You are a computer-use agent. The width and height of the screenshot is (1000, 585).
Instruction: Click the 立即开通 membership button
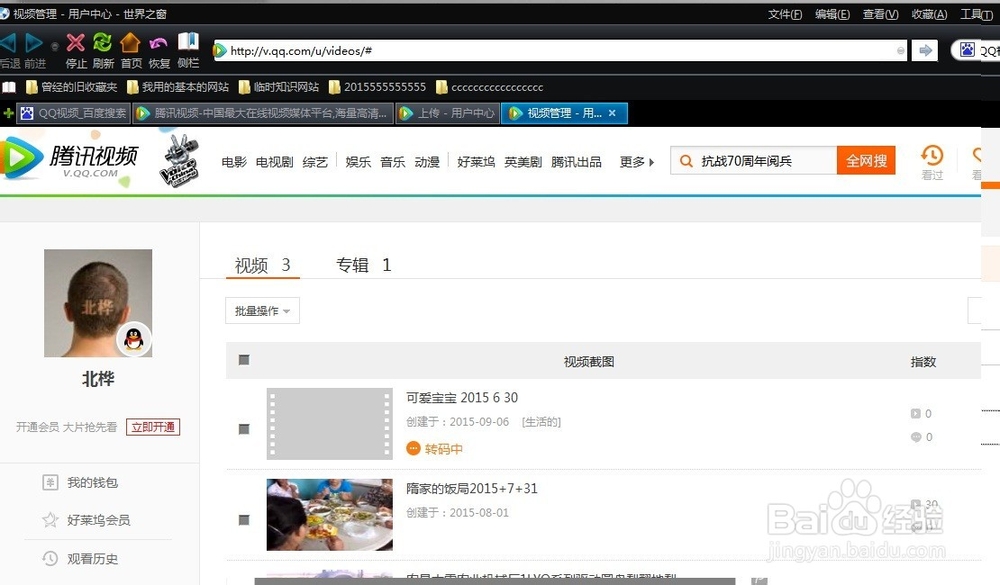coord(153,427)
